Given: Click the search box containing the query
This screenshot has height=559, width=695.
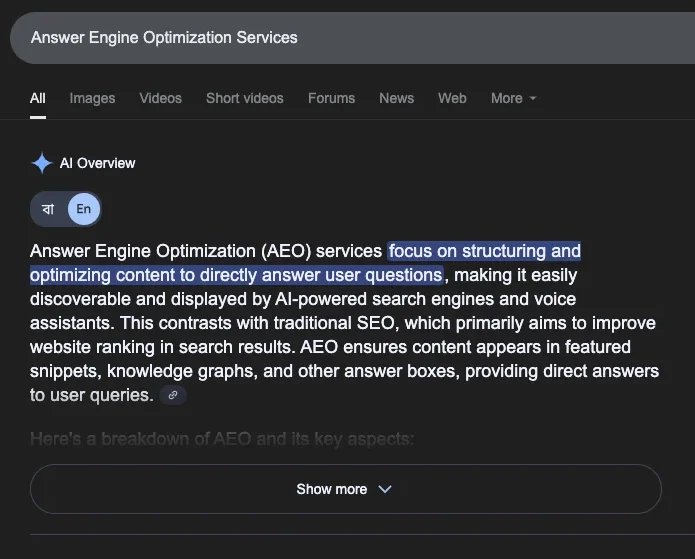Looking at the screenshot, I should click(x=352, y=38).
